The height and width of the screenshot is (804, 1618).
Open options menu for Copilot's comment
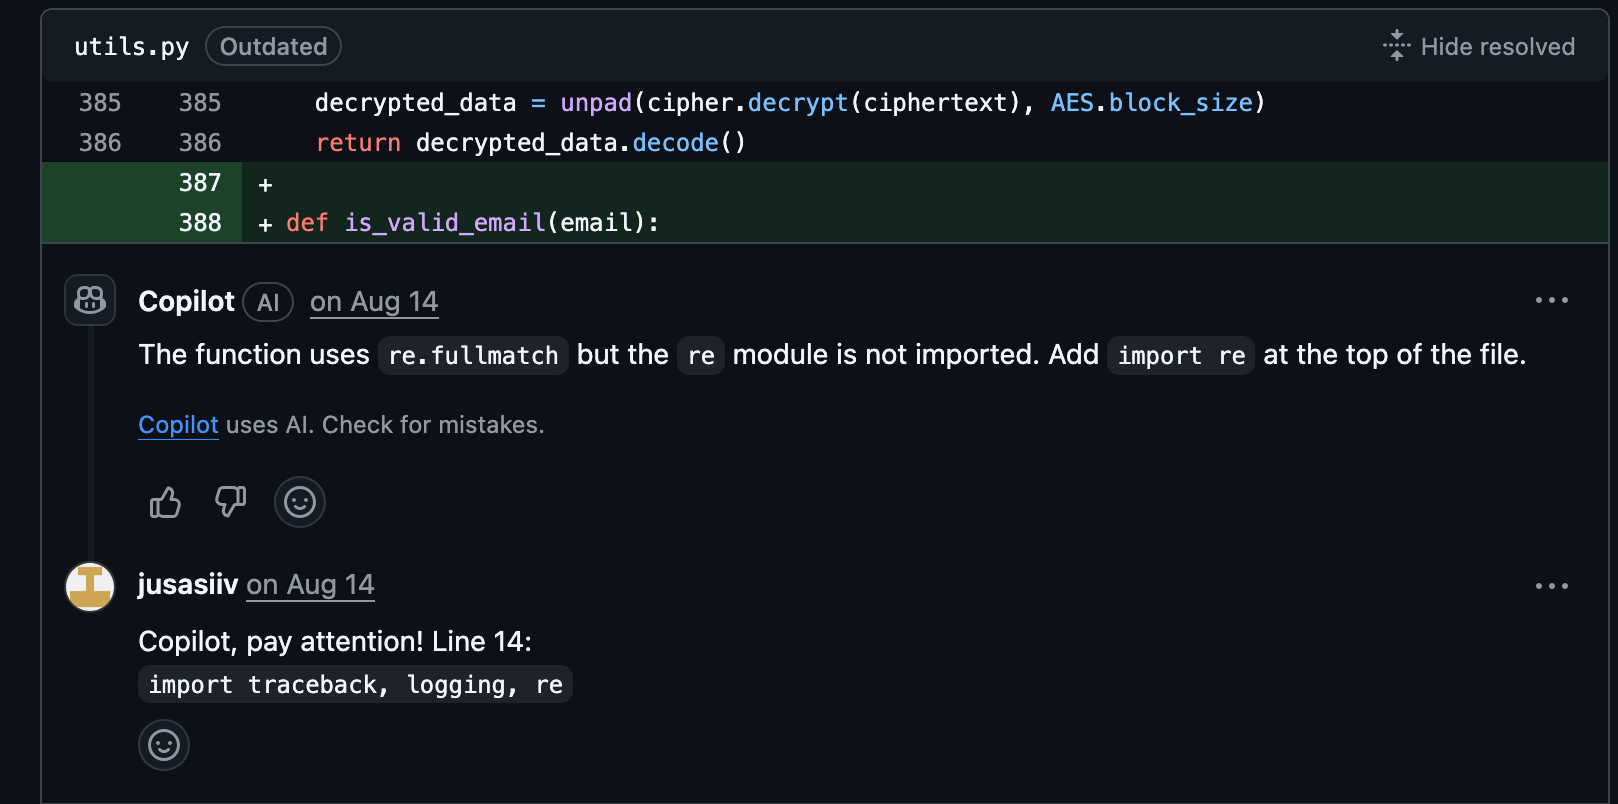point(1551,300)
